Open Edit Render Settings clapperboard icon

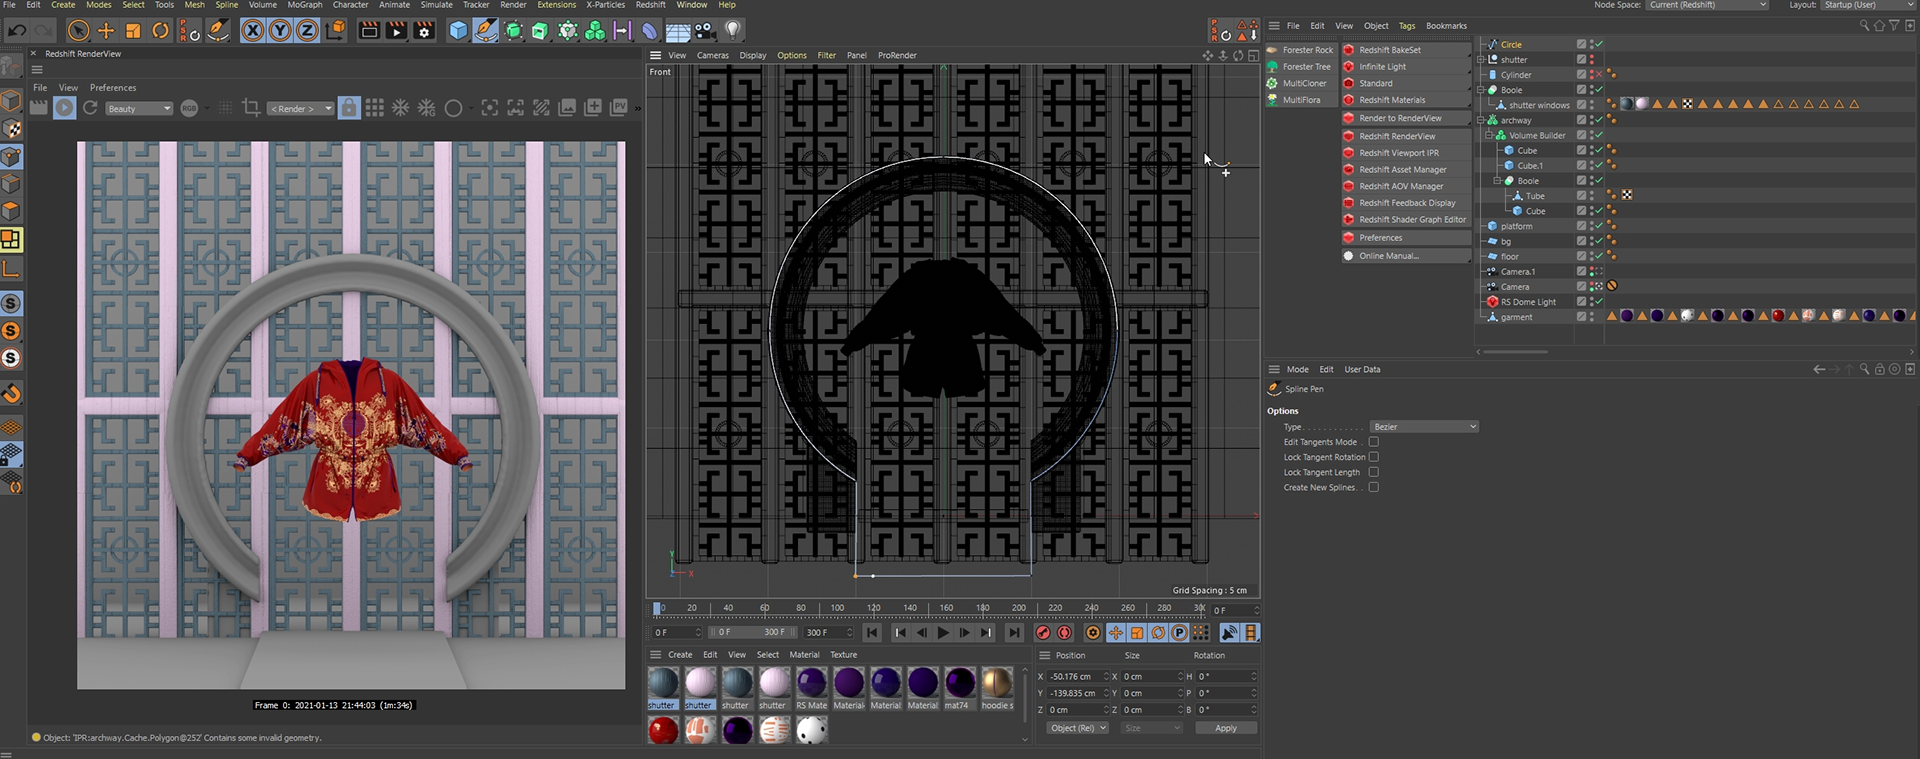424,31
